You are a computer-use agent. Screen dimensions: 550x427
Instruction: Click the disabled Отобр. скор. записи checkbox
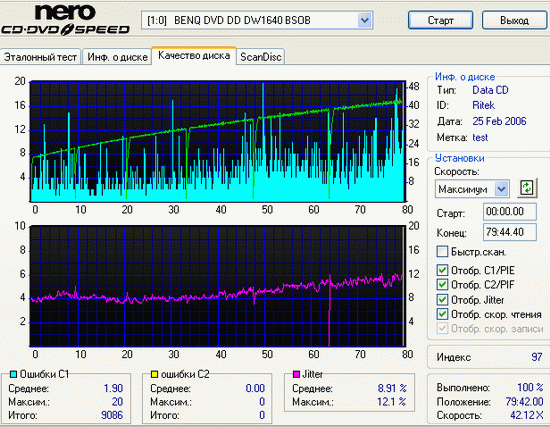point(442,328)
